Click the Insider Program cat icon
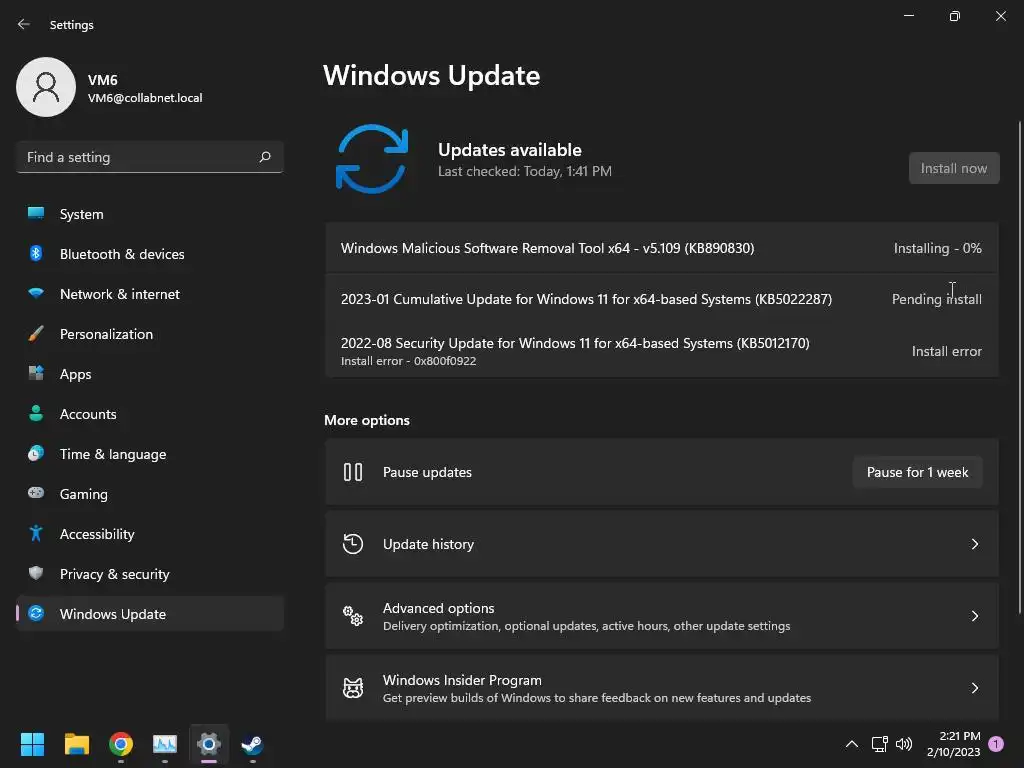The height and width of the screenshot is (768, 1024). (x=353, y=688)
